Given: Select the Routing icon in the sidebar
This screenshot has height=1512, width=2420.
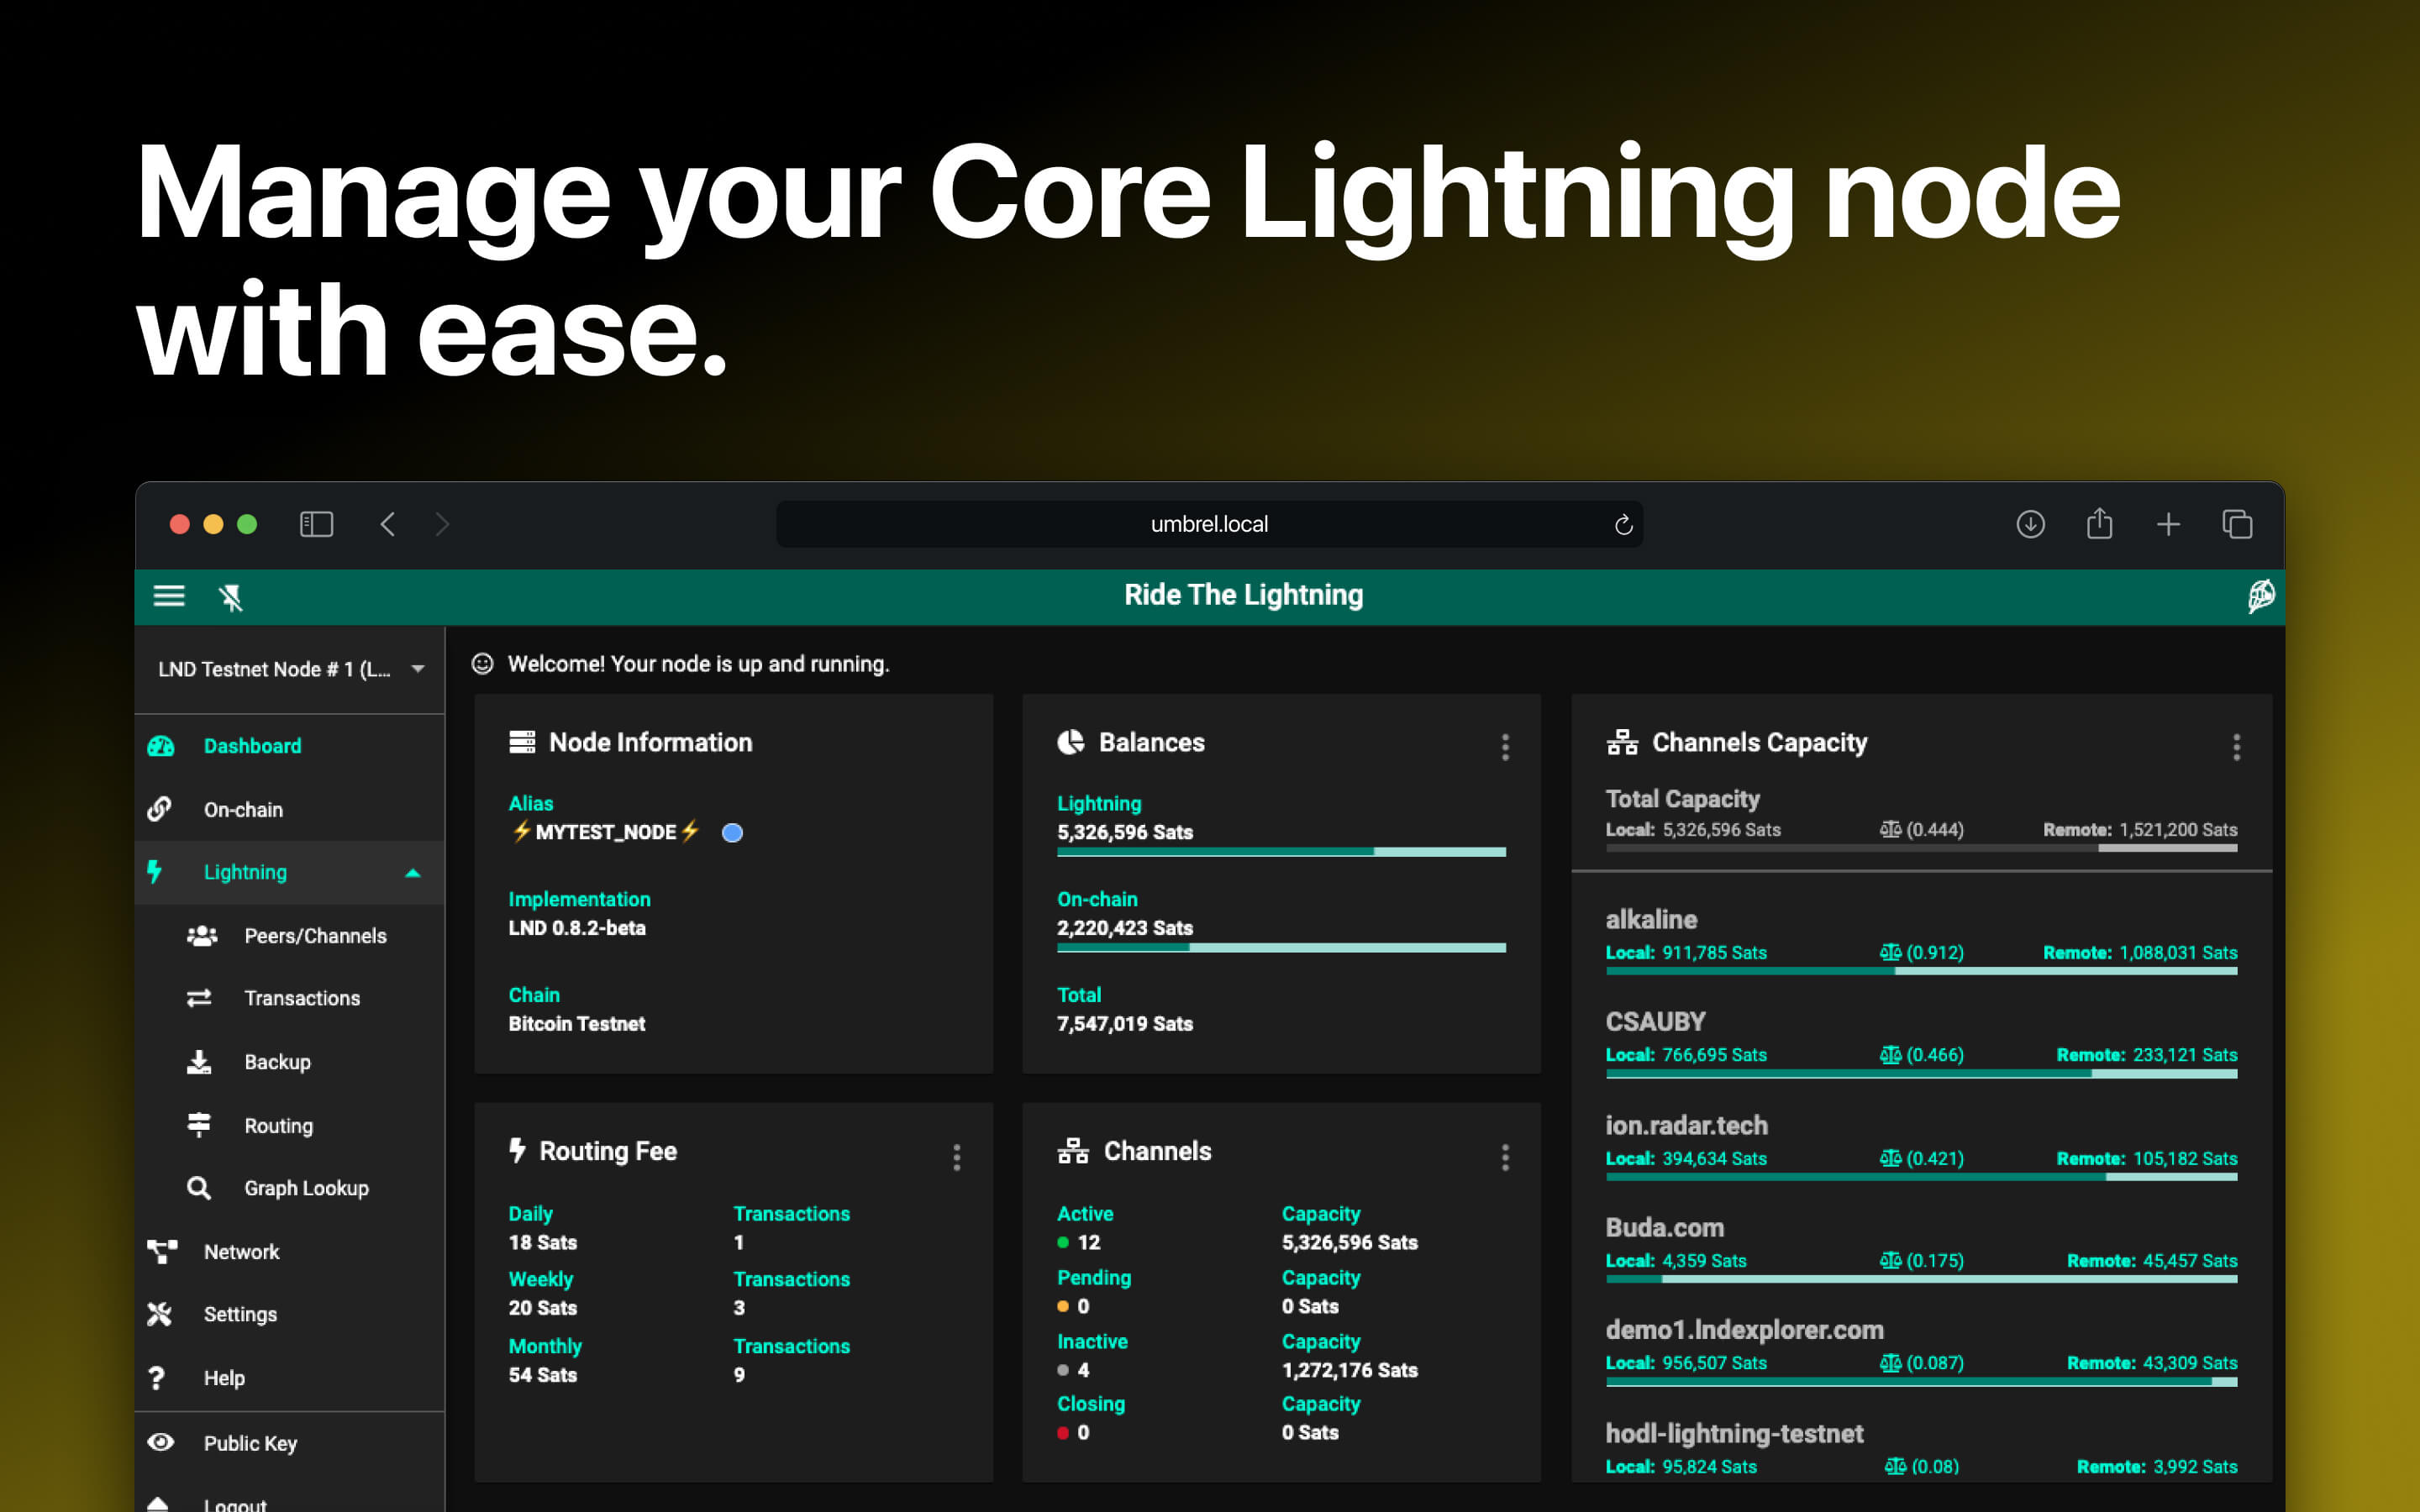Looking at the screenshot, I should (199, 1124).
